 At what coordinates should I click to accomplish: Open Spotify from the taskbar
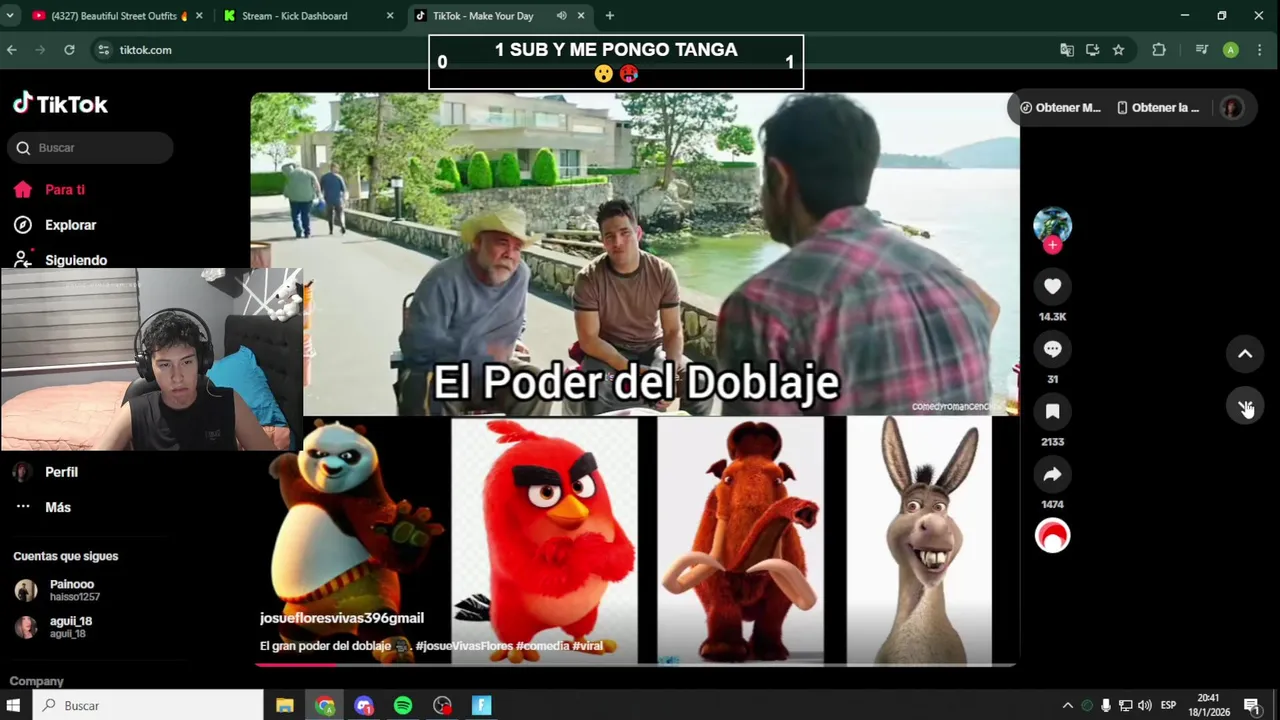[x=403, y=705]
